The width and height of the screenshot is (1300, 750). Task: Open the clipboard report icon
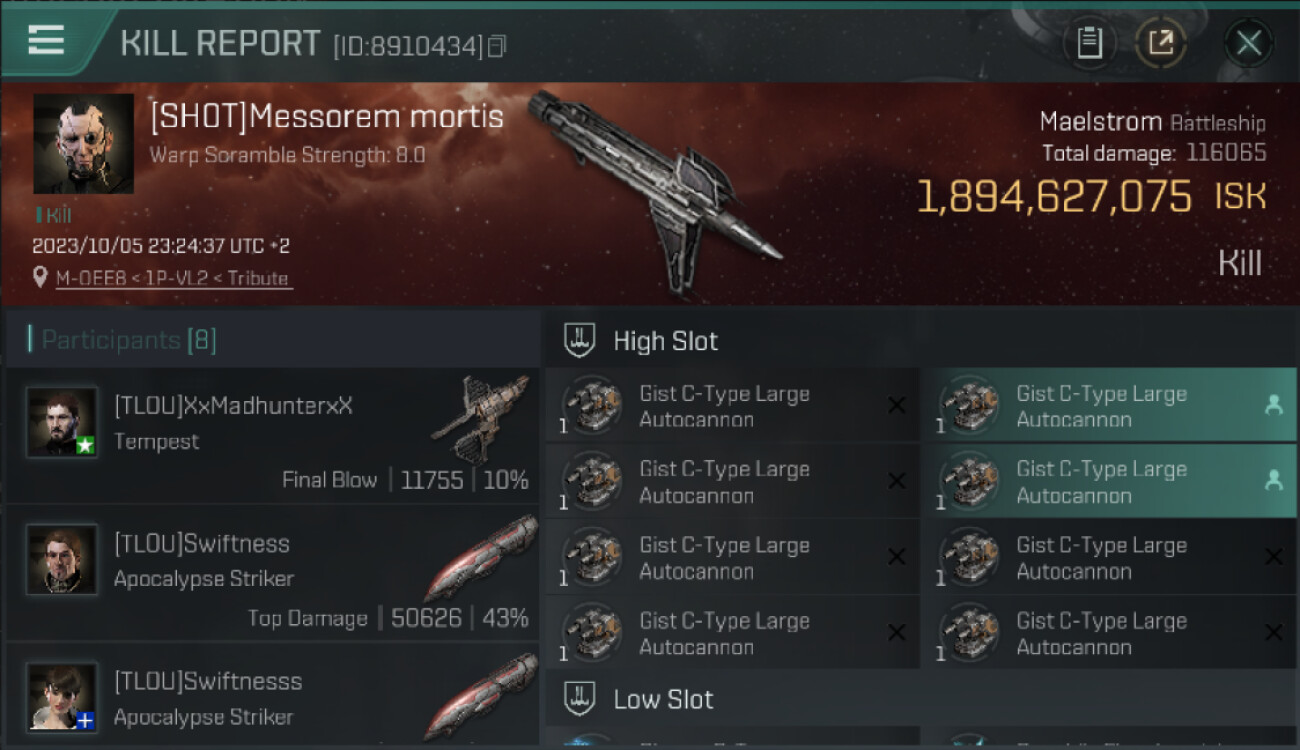click(1089, 43)
